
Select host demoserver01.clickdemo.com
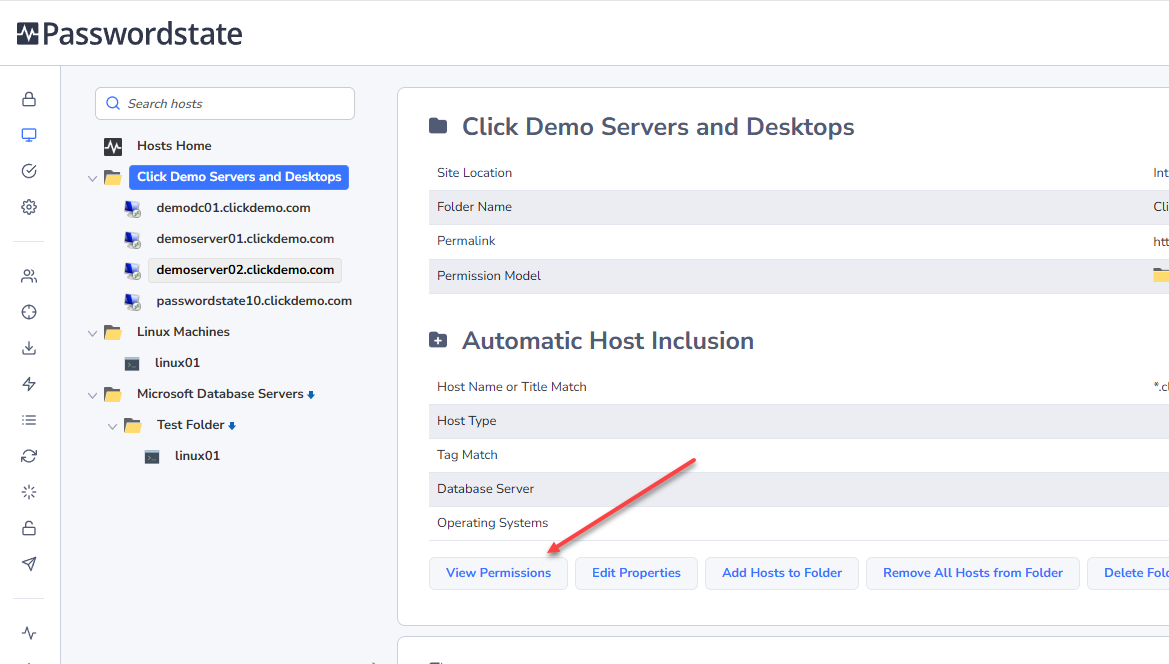point(245,239)
